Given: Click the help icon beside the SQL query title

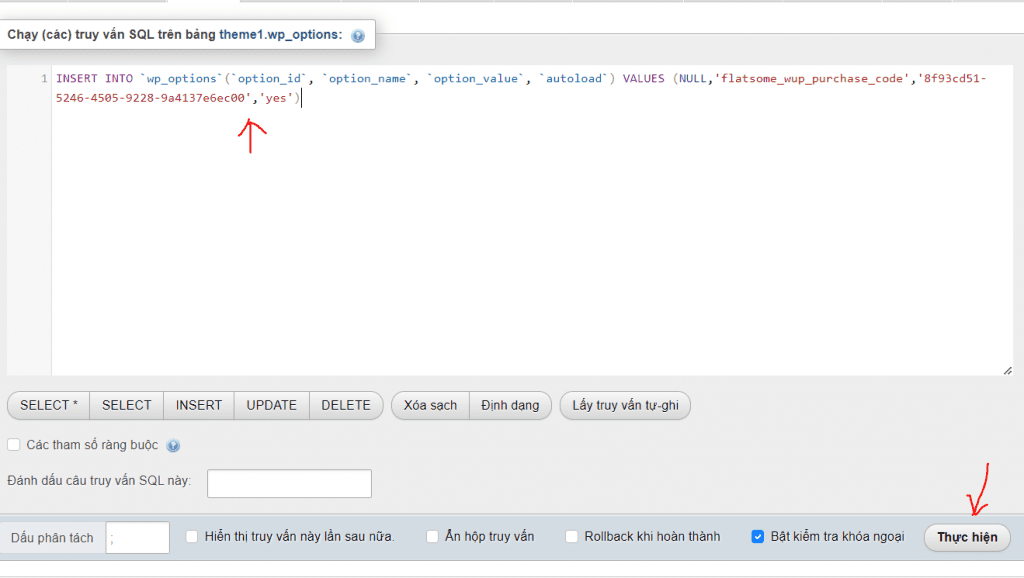Looking at the screenshot, I should coord(358,36).
